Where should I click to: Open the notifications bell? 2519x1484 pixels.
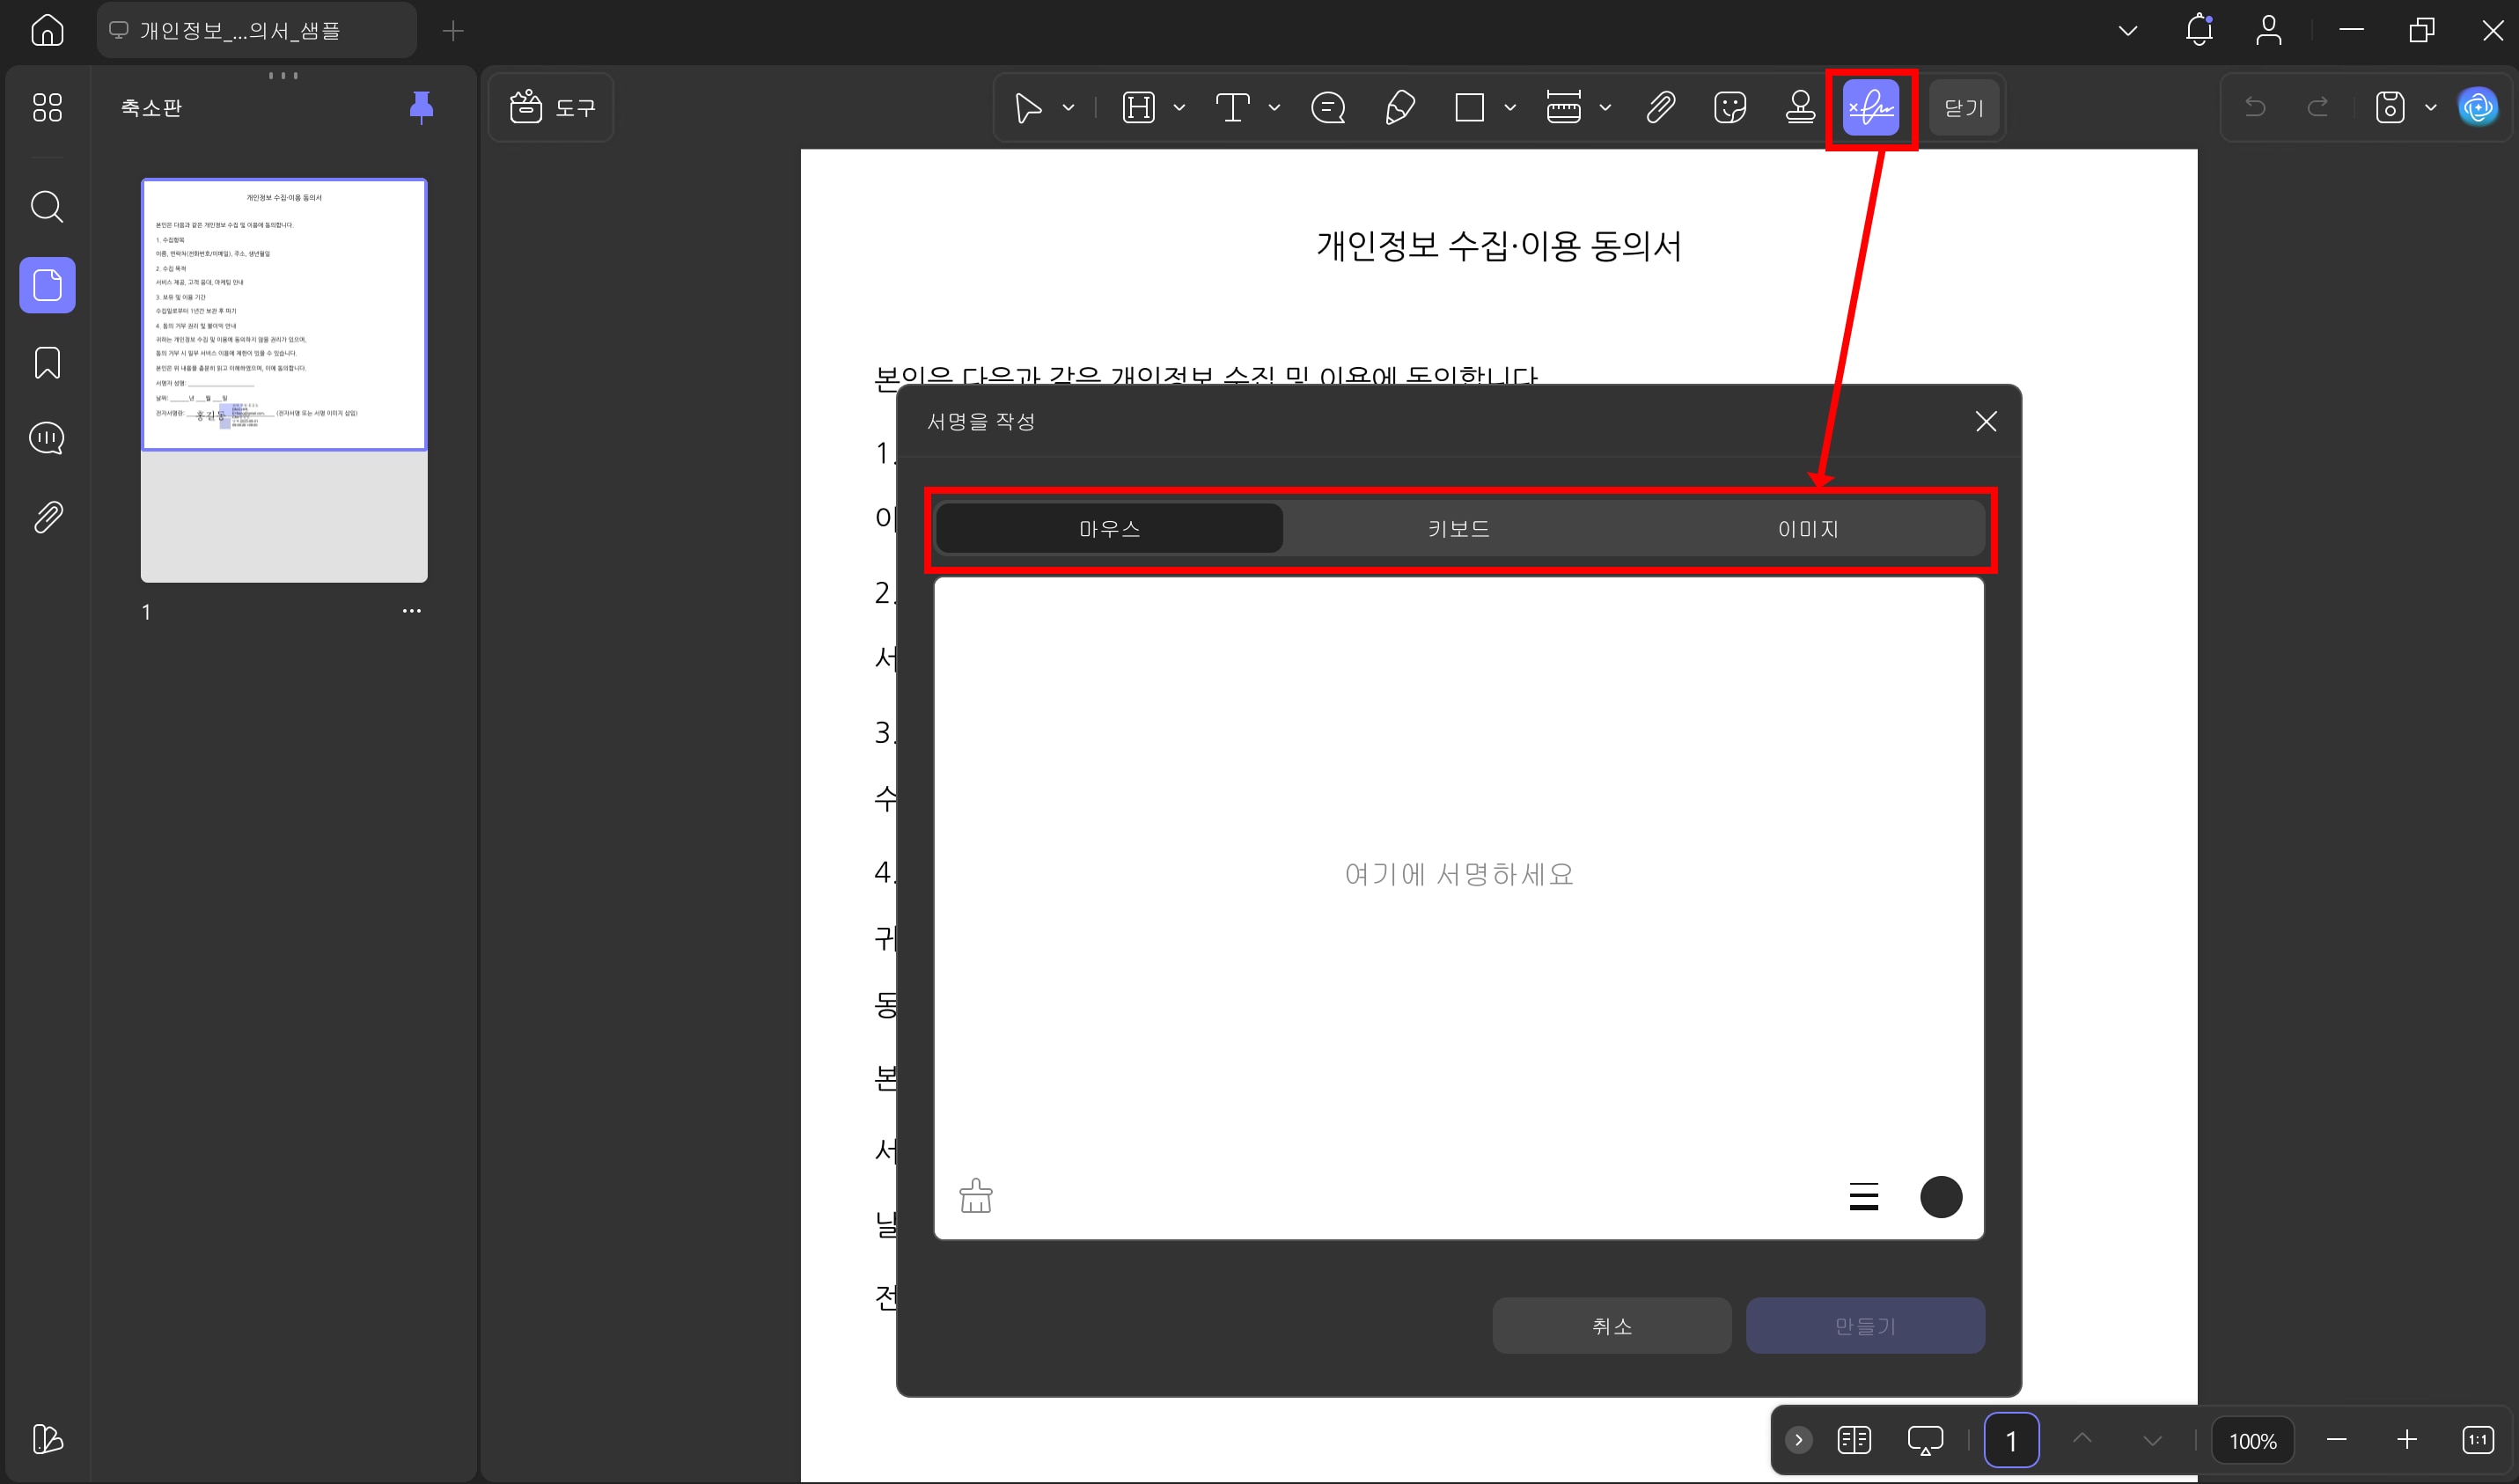tap(2198, 30)
